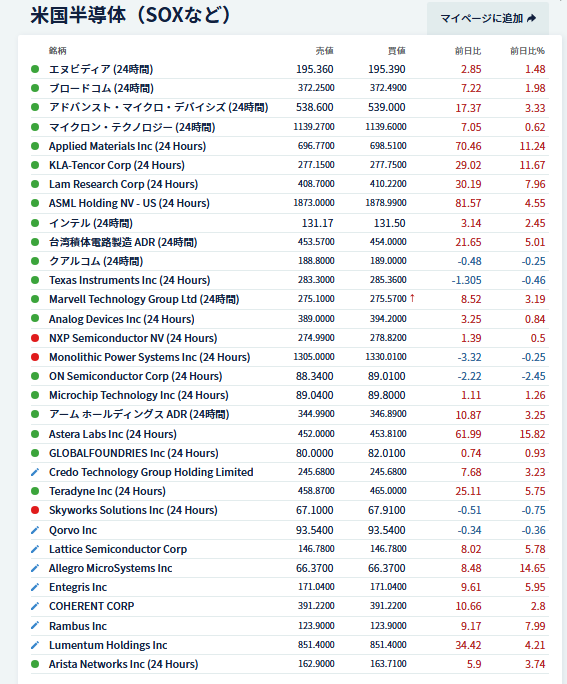Click red status dot for Skyworks Solutions Inc
The width and height of the screenshot is (567, 684).
35,510
